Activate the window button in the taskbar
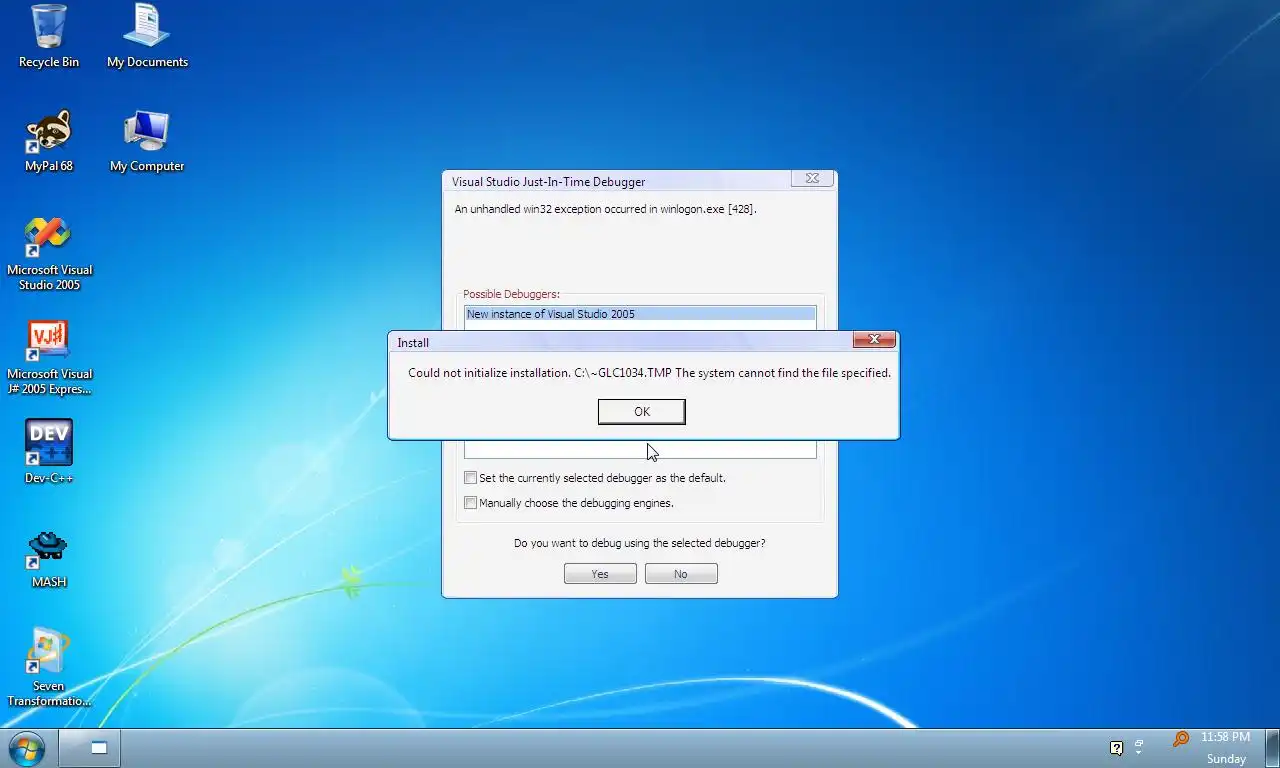The image size is (1280, 768). click(90, 748)
